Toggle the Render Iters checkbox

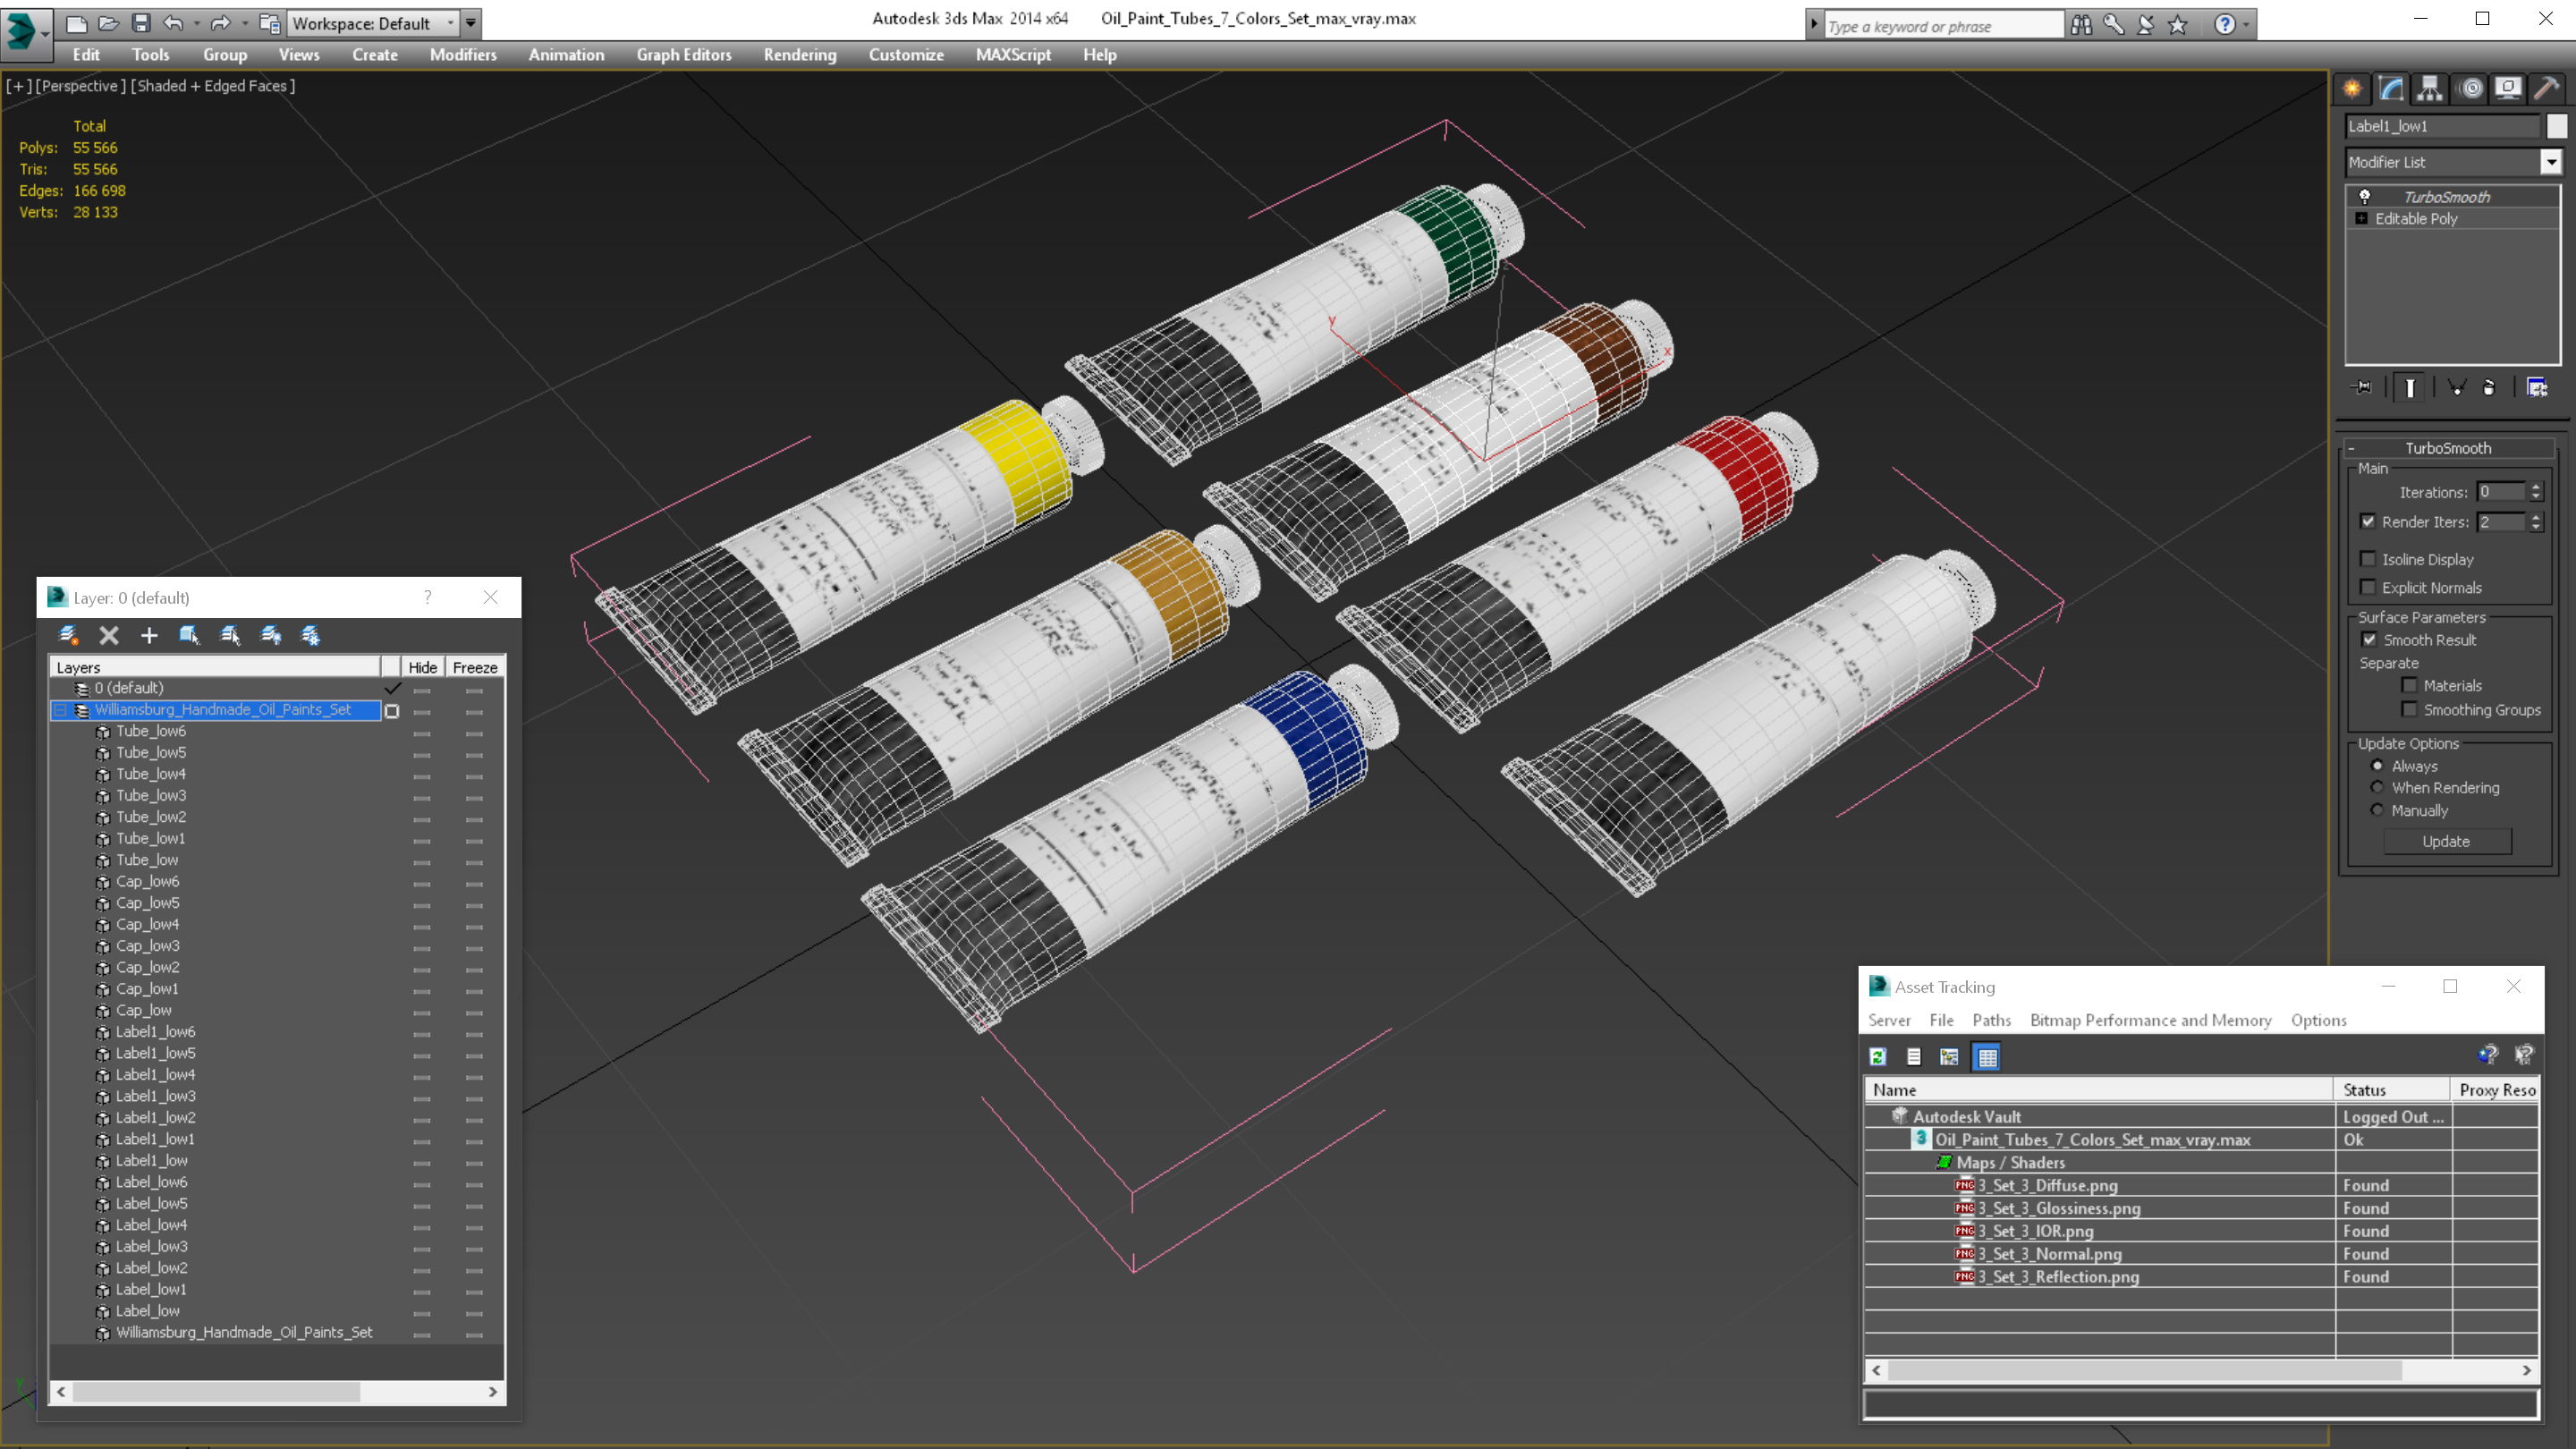(2368, 521)
